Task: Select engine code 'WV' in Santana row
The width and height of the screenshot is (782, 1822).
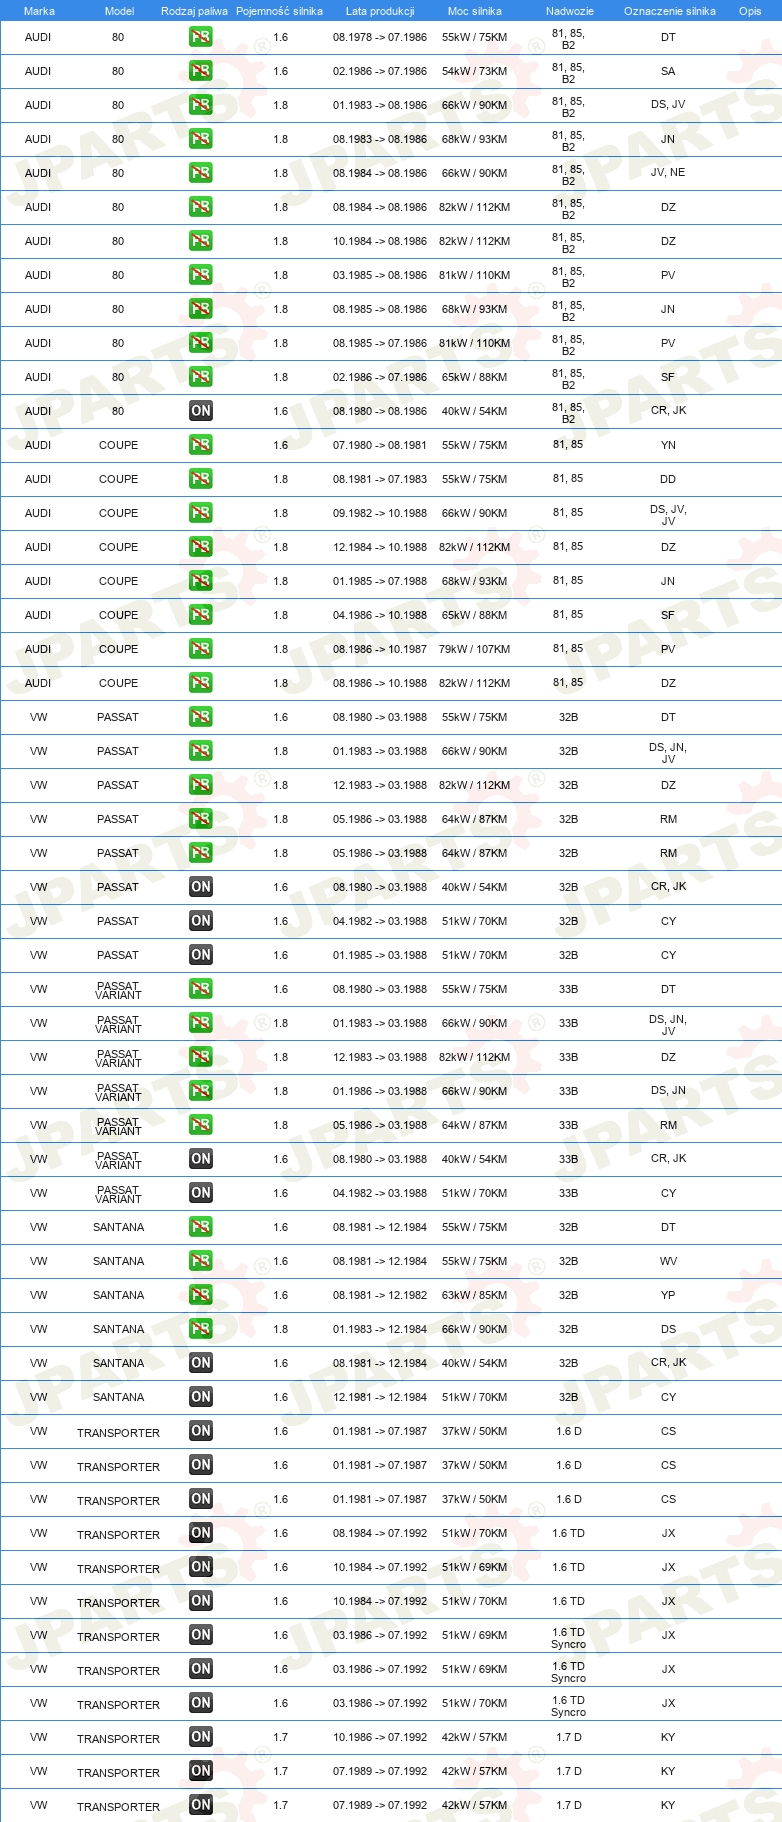Action: (668, 1261)
